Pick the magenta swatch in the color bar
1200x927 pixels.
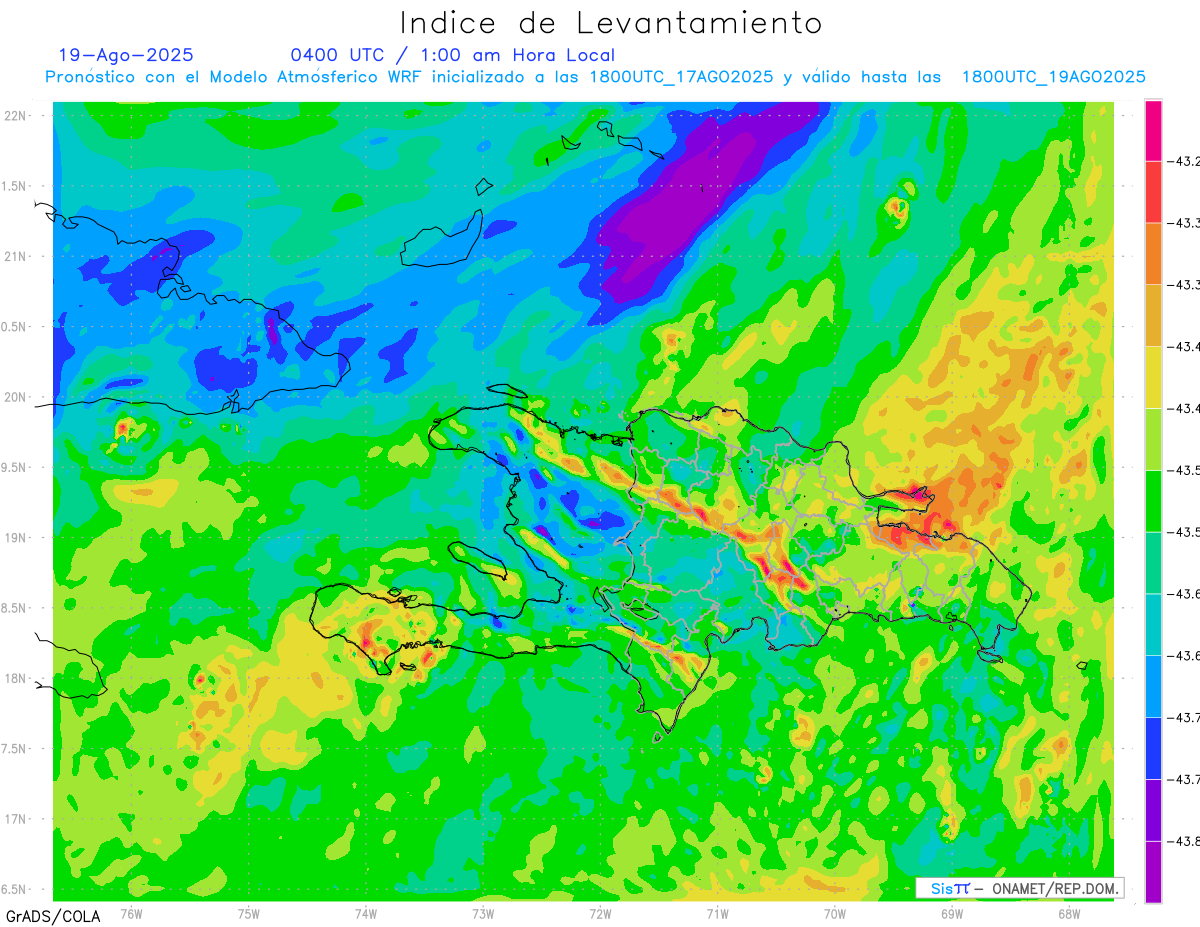pos(1153,130)
